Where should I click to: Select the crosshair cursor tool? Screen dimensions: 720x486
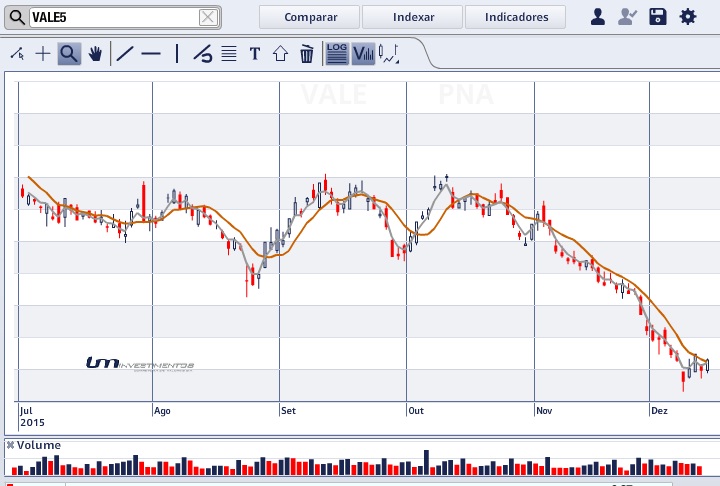(43, 54)
